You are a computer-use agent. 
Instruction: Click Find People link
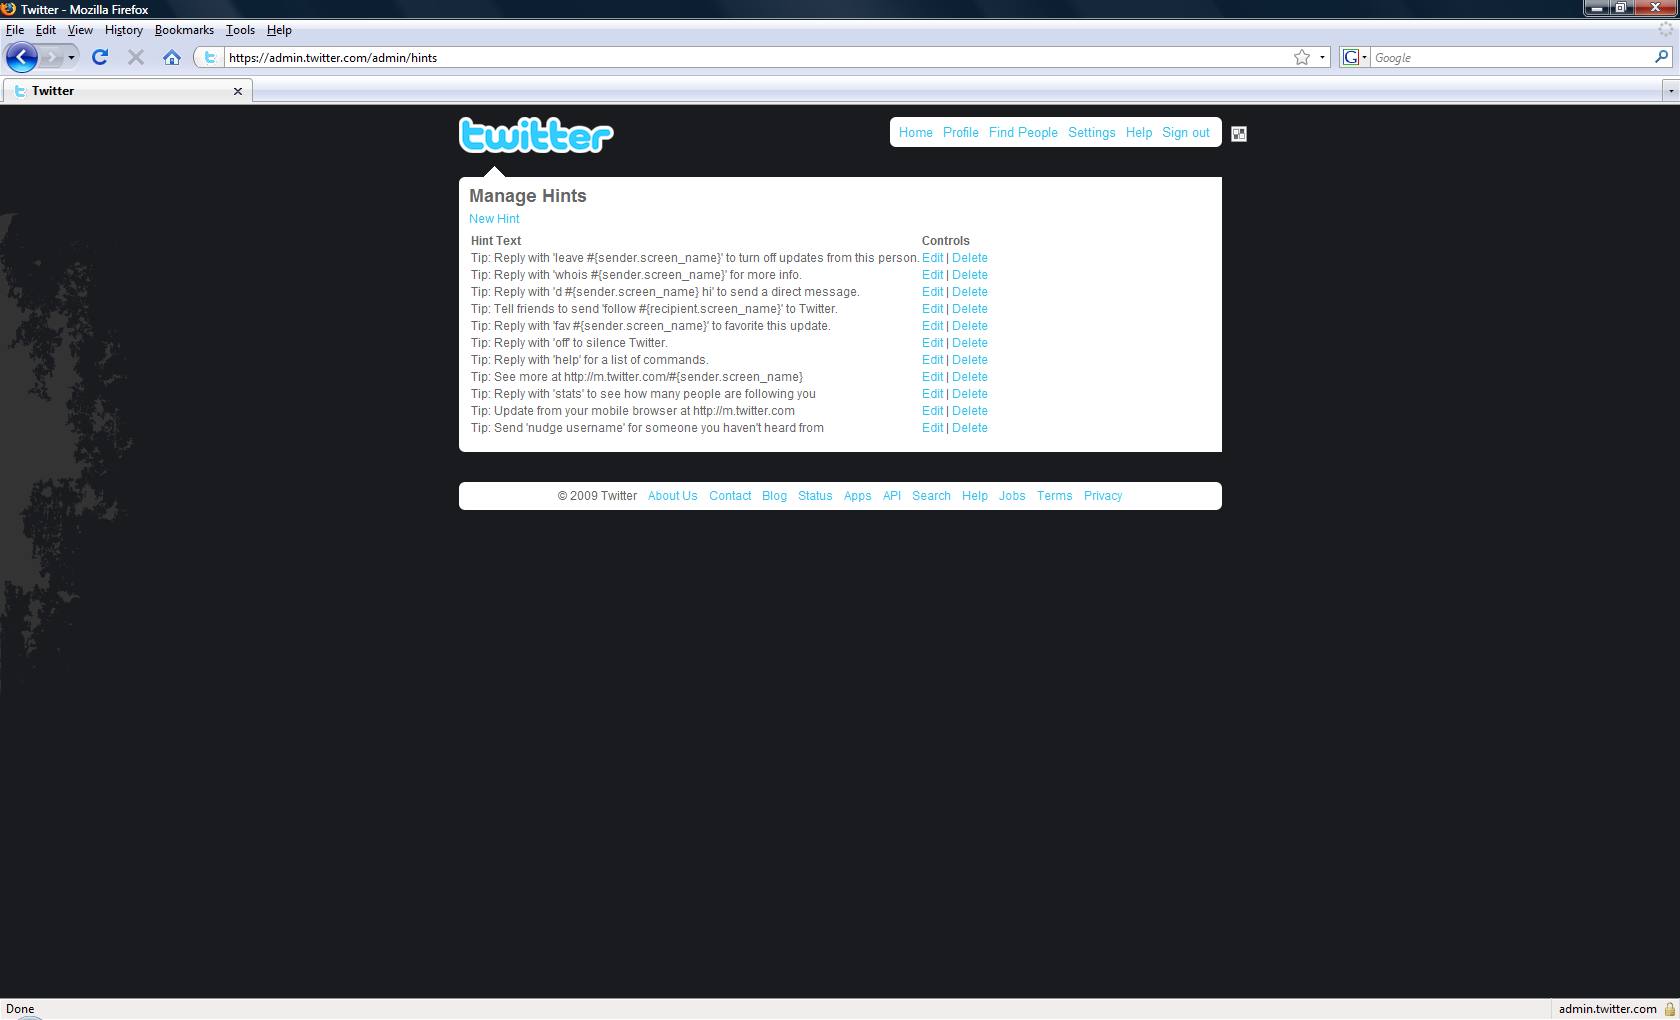pos(1023,133)
